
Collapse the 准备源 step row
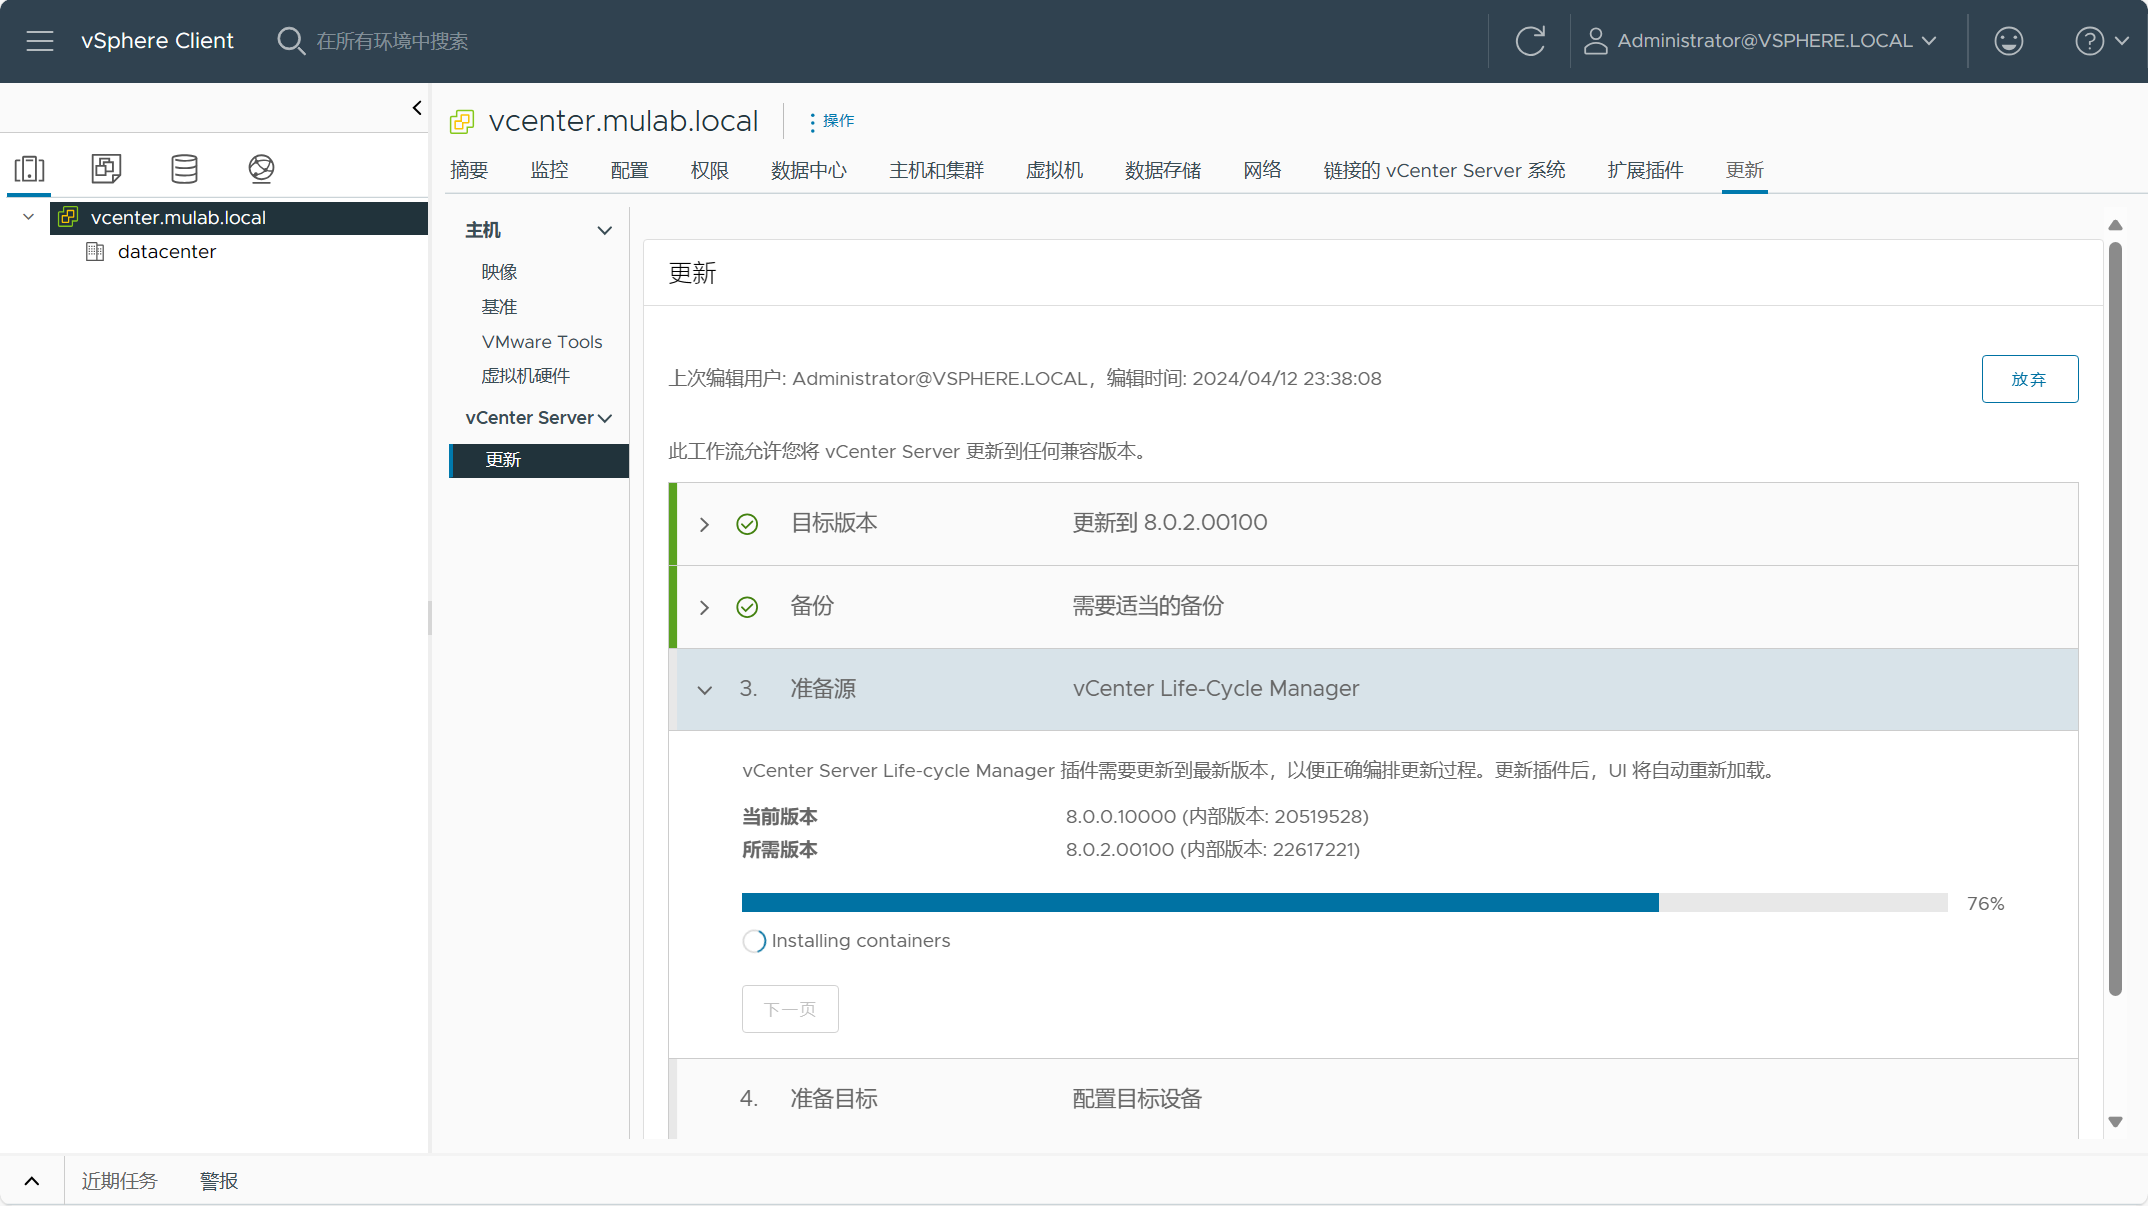click(704, 690)
